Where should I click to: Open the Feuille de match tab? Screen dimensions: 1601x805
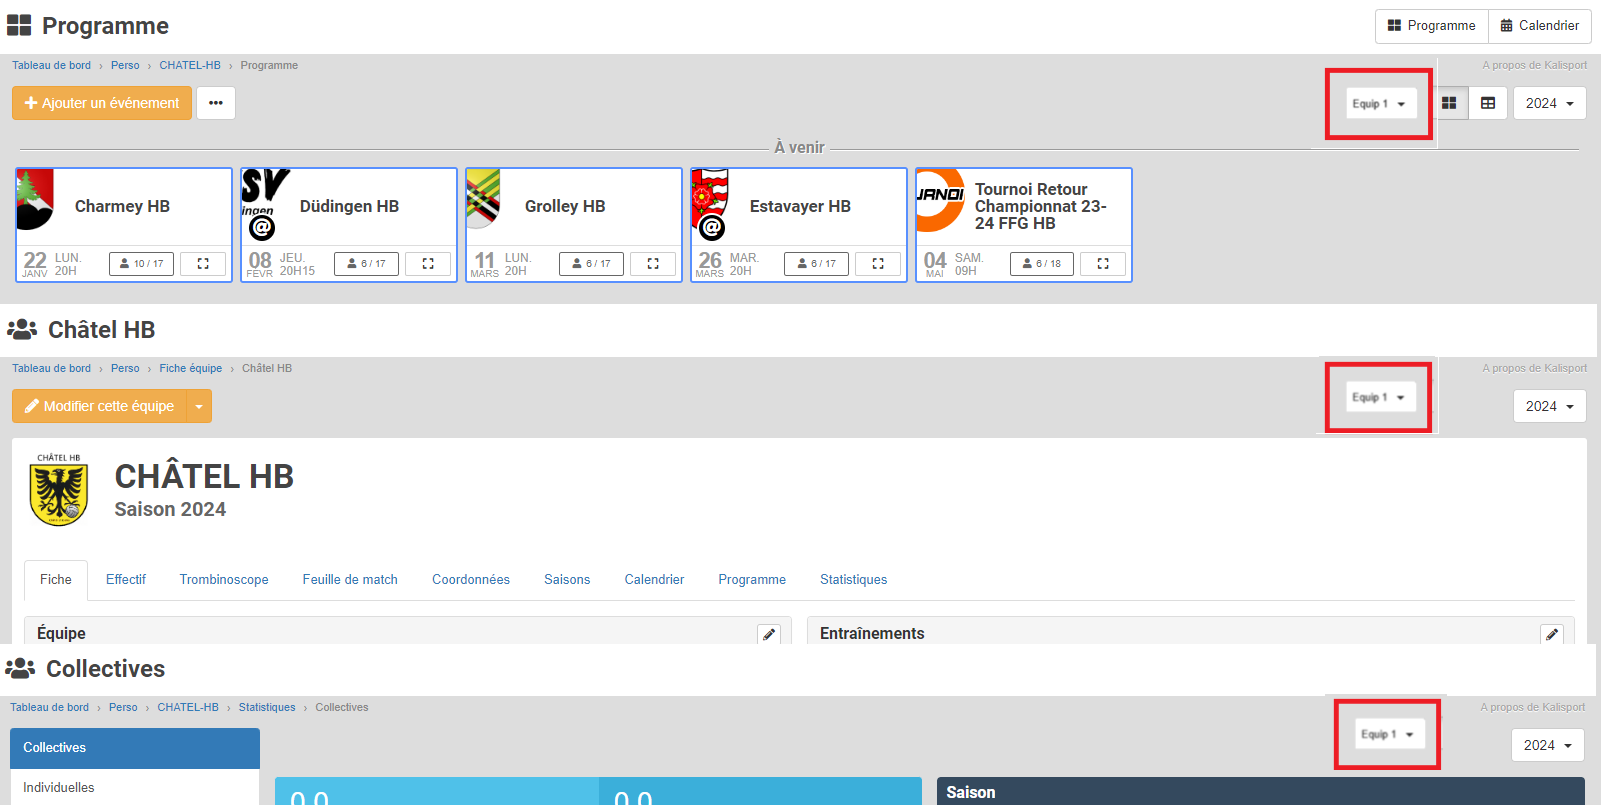point(350,580)
